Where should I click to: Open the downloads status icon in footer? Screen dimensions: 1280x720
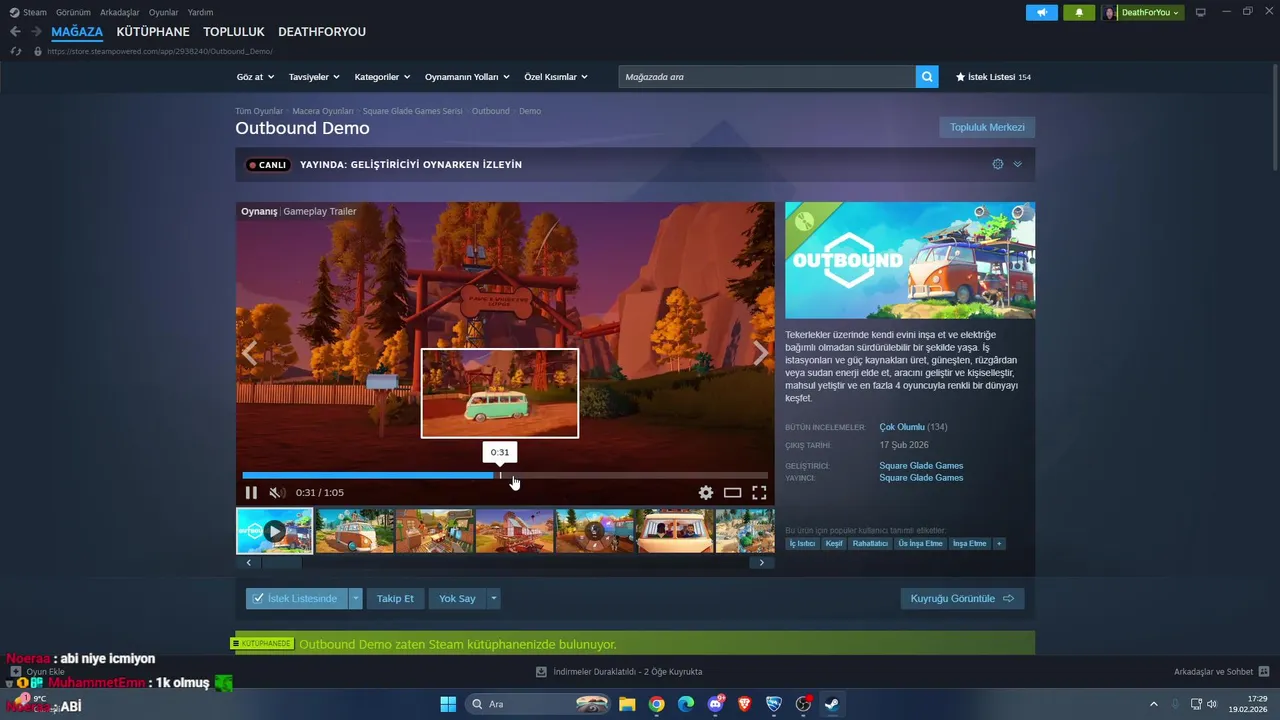click(541, 672)
